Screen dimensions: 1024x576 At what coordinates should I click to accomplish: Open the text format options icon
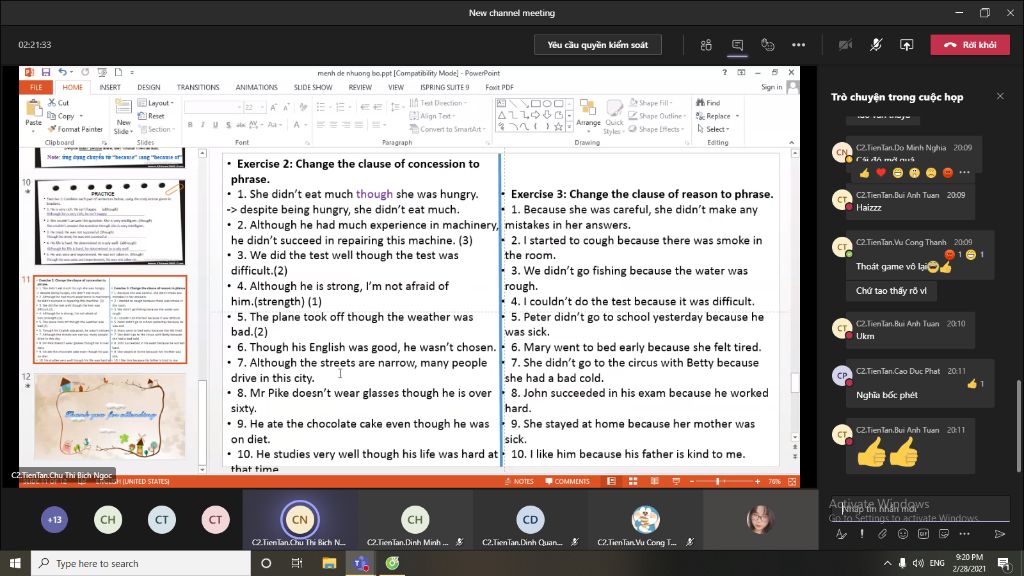(841, 534)
